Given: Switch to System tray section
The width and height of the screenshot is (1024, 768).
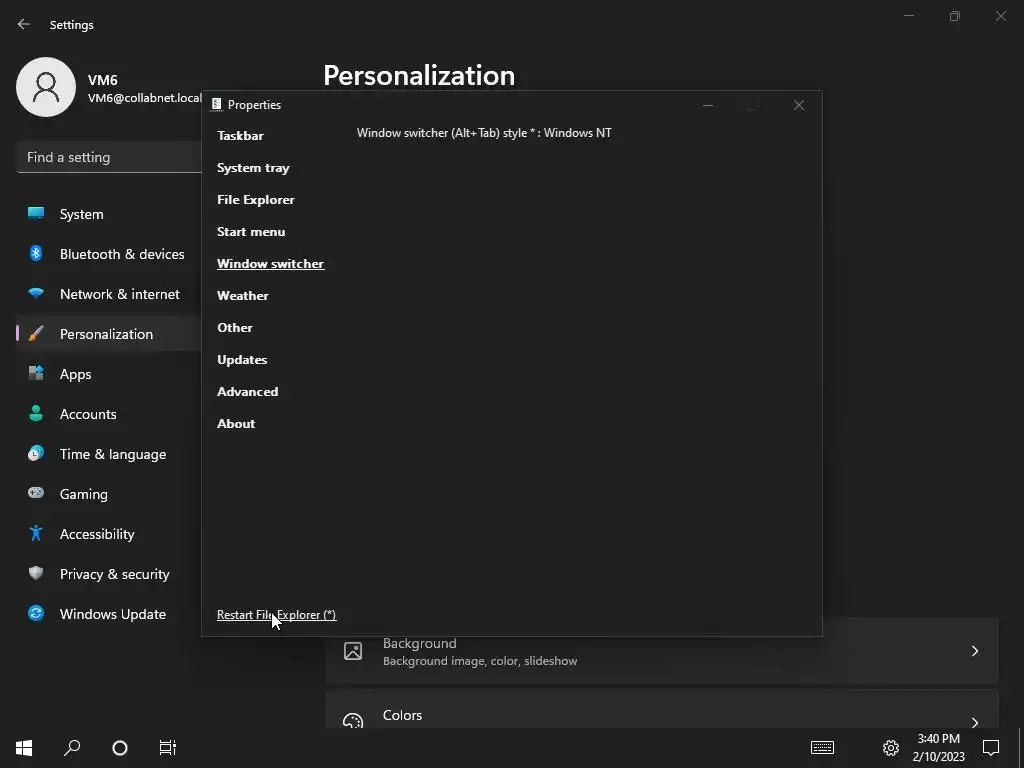Looking at the screenshot, I should tap(253, 168).
